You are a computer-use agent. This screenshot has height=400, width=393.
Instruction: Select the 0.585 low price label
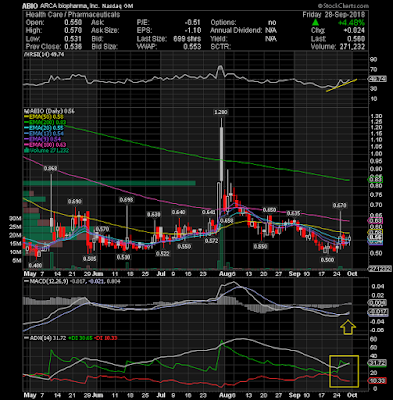pyautogui.click(x=90, y=258)
